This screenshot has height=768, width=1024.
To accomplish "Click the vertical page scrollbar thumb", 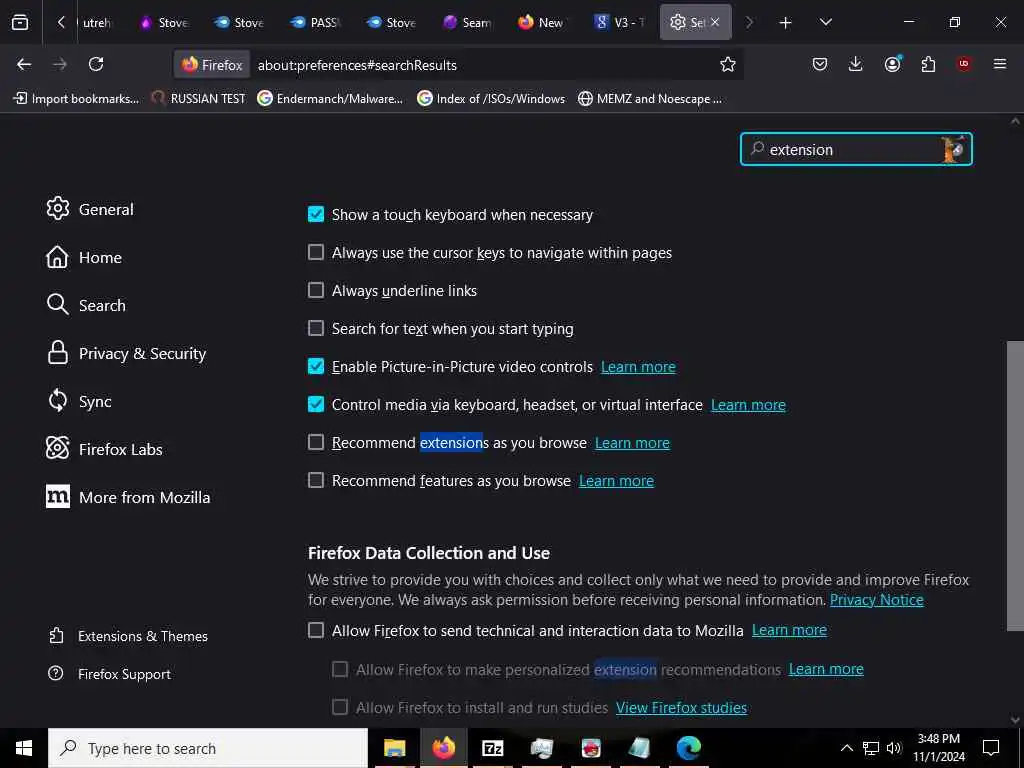I will click(x=1015, y=485).
